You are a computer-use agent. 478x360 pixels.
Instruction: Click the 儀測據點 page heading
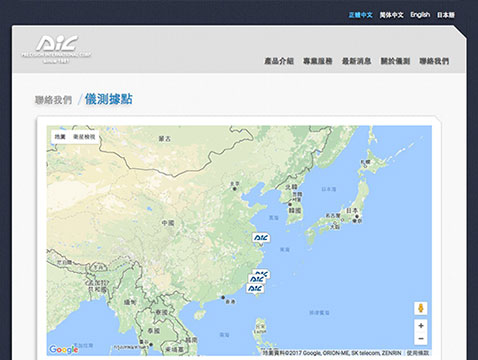[x=109, y=99]
